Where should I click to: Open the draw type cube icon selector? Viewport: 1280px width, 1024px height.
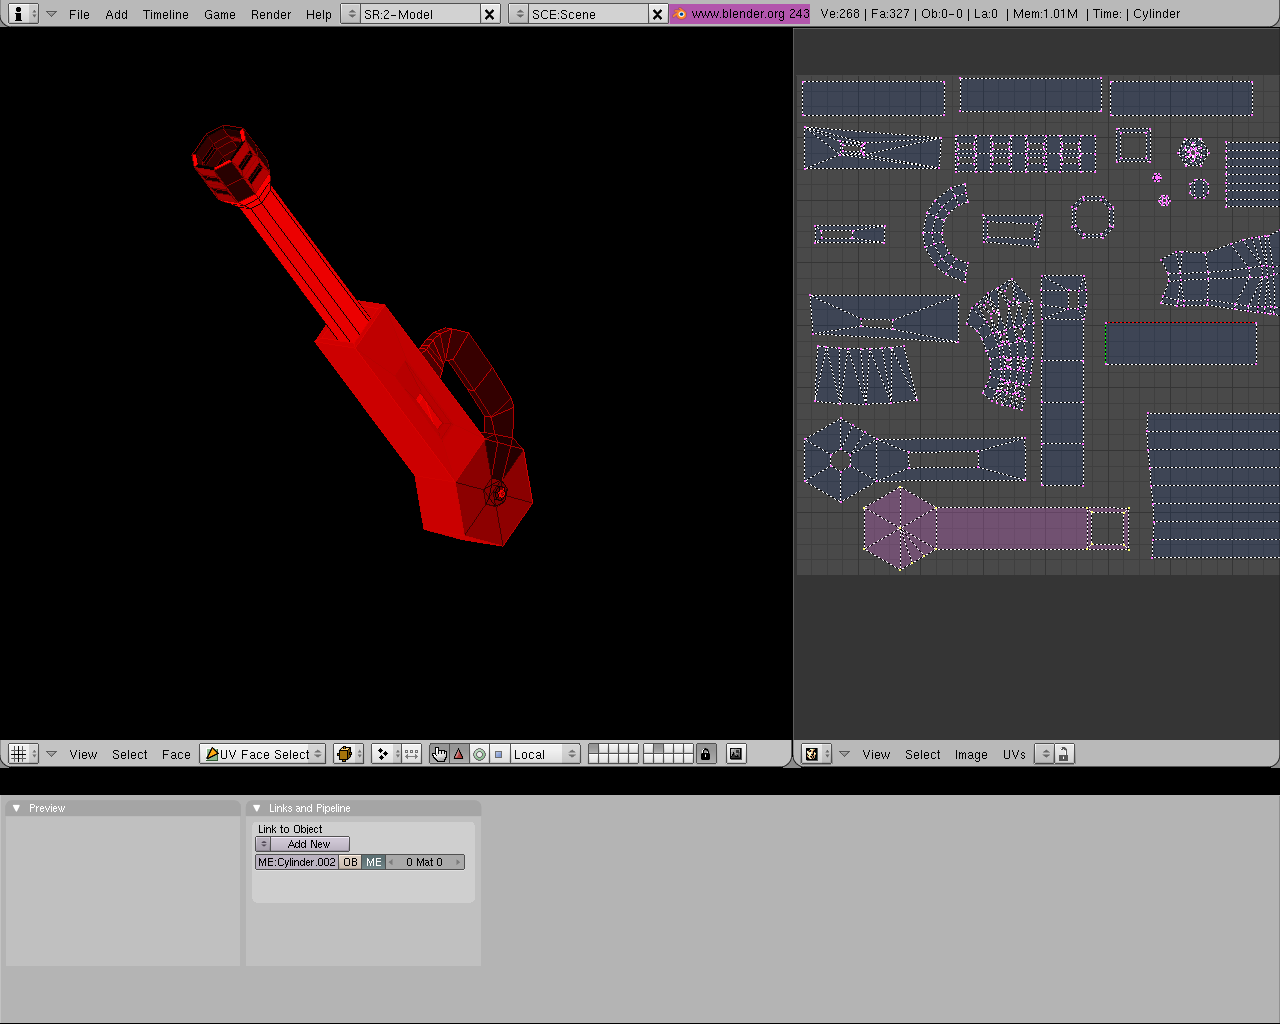point(347,754)
